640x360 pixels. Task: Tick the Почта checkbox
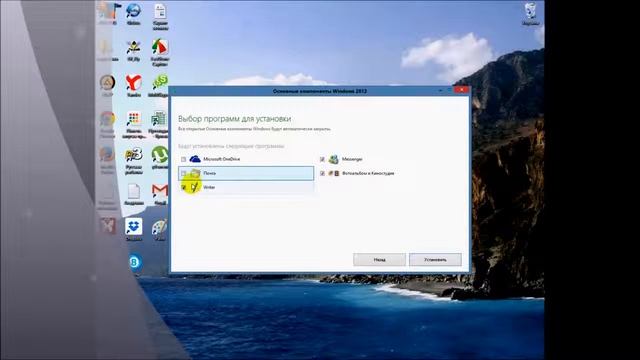click(x=183, y=173)
